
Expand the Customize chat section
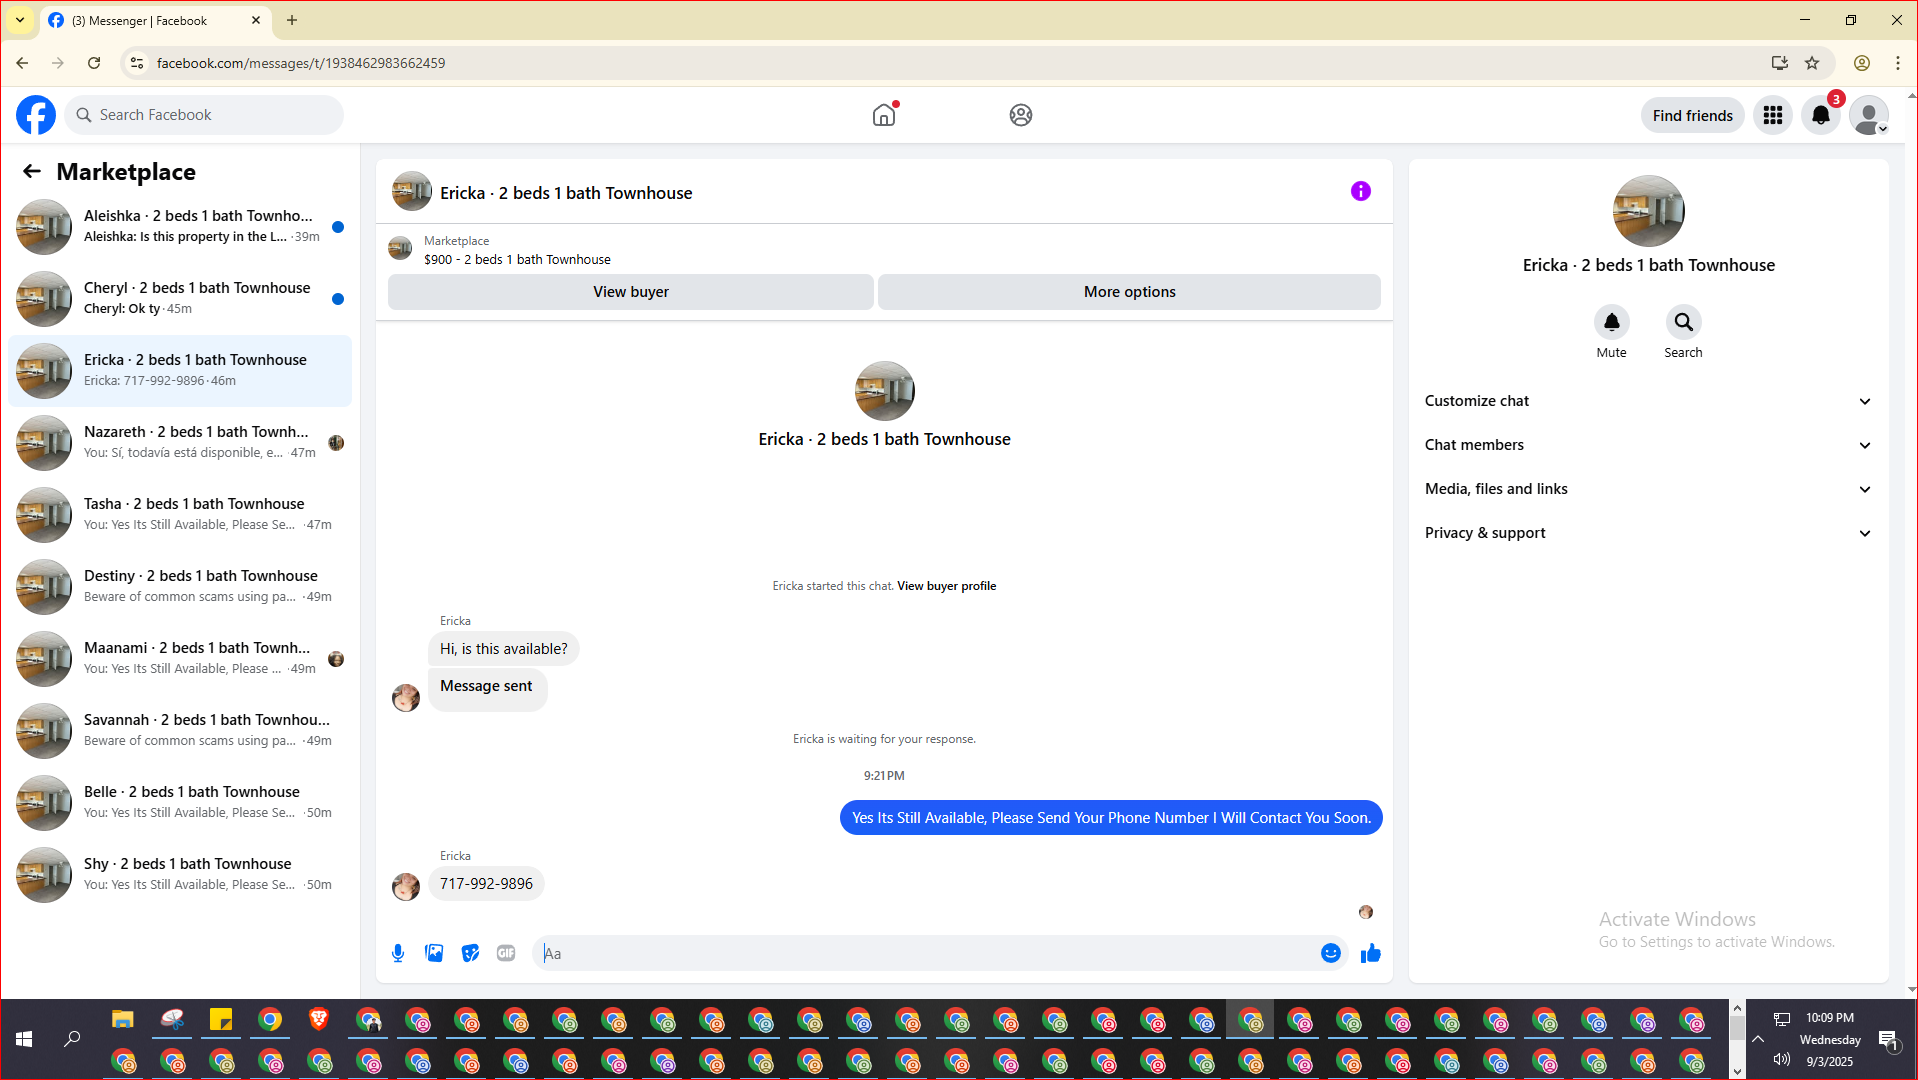point(1649,401)
